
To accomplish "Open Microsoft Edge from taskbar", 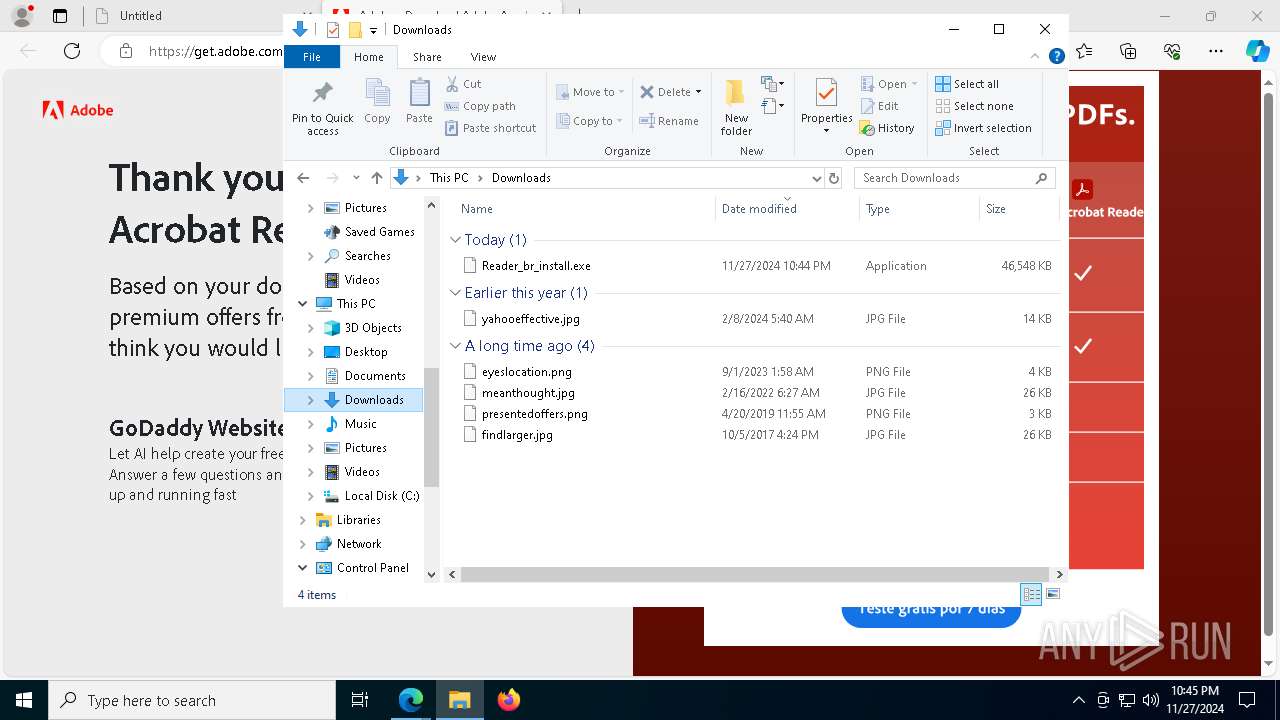I will click(411, 700).
